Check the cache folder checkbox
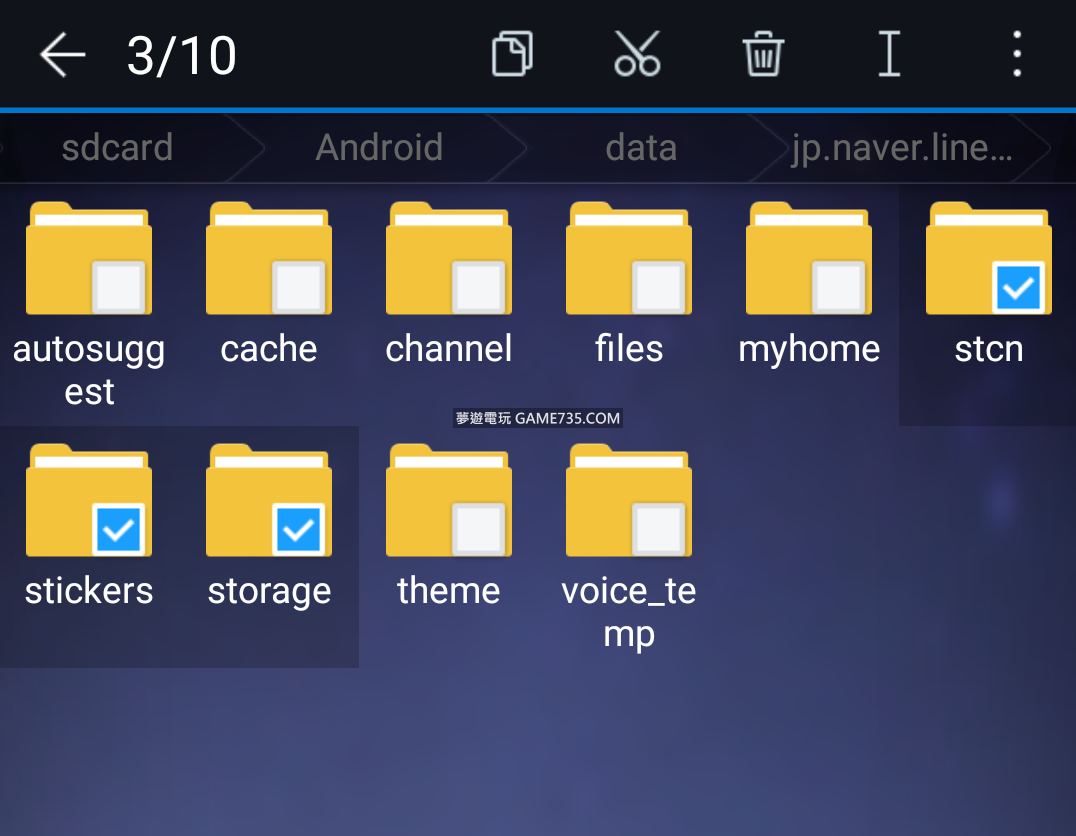Viewport: 1076px width, 836px height. coord(299,288)
